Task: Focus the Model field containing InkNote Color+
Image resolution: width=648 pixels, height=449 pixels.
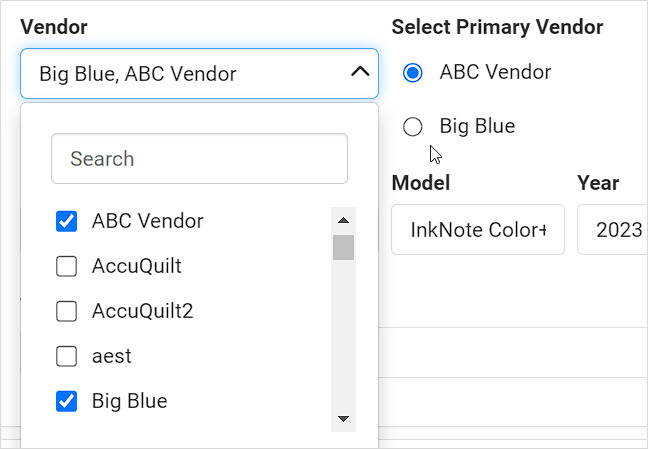Action: (x=478, y=229)
